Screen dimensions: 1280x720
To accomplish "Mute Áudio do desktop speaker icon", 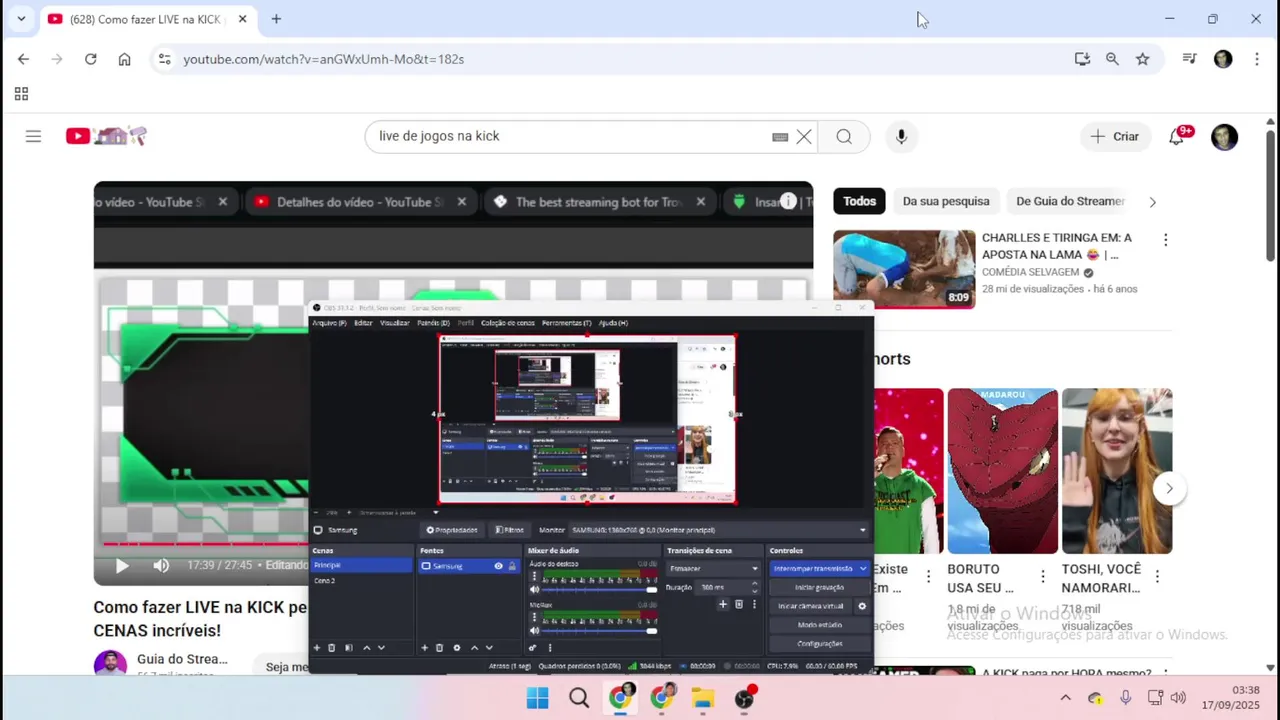I will coord(534,590).
